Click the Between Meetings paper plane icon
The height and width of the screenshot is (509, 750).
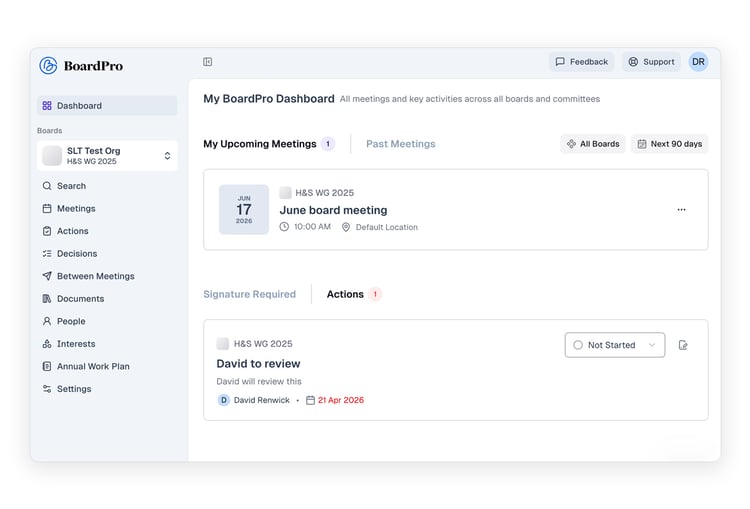coord(47,276)
